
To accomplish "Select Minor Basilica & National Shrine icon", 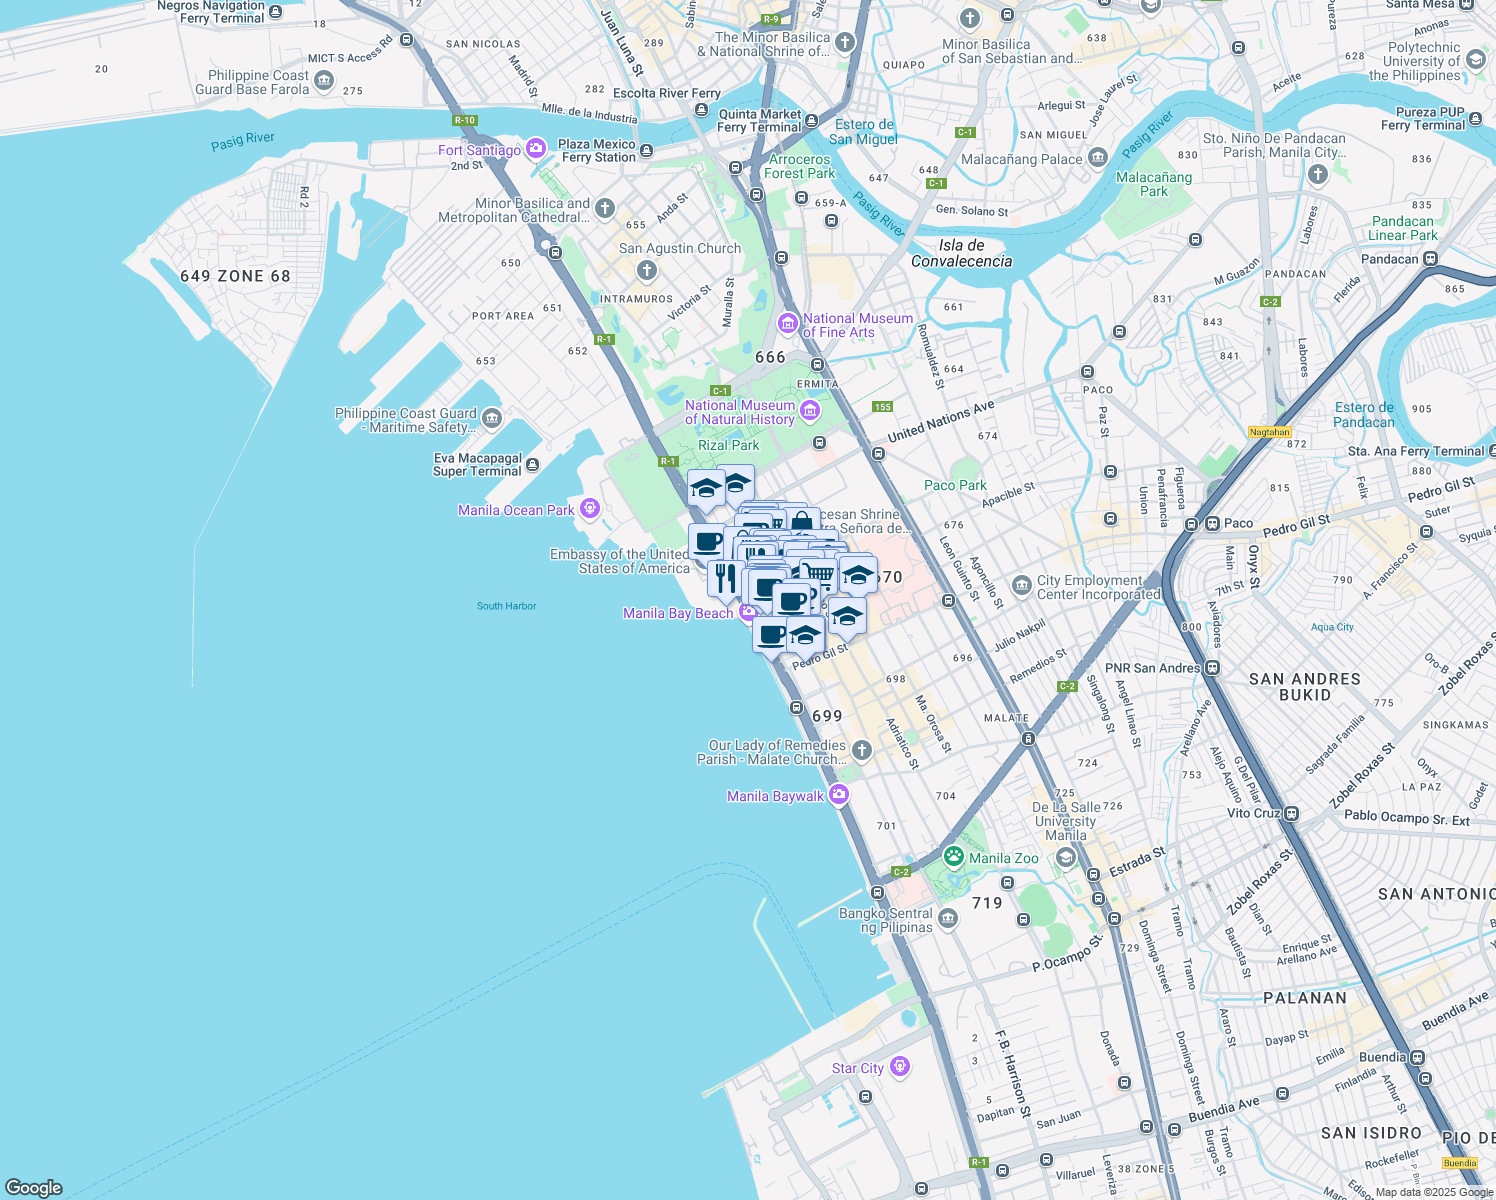I will point(845,42).
